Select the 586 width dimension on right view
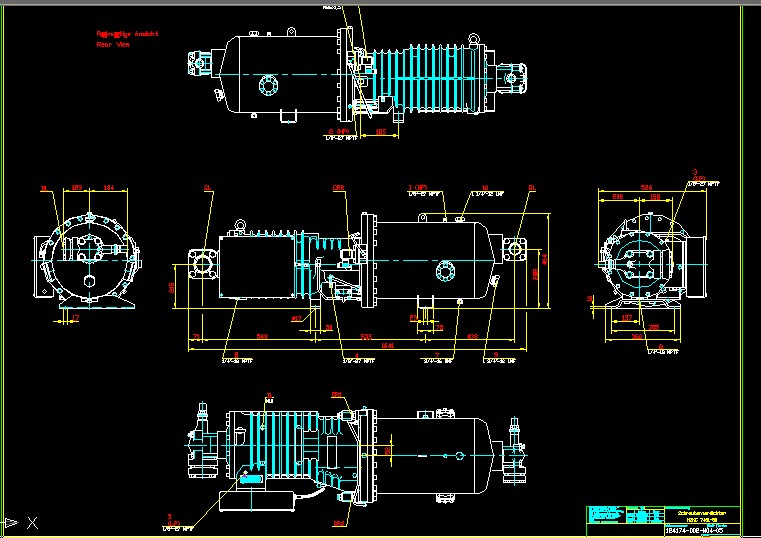Screen dimensions: 761x538 [x=646, y=187]
